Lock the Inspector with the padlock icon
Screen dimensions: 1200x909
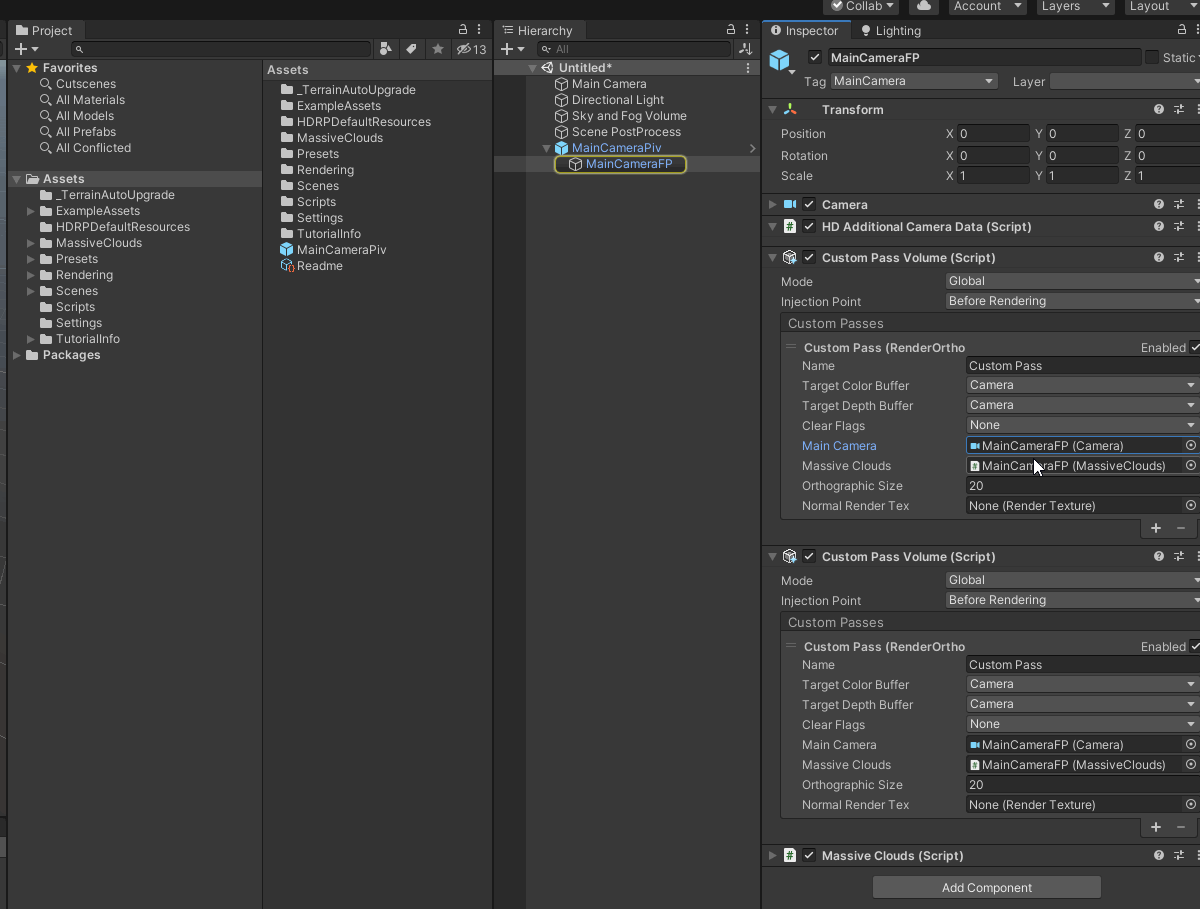coord(1183,30)
